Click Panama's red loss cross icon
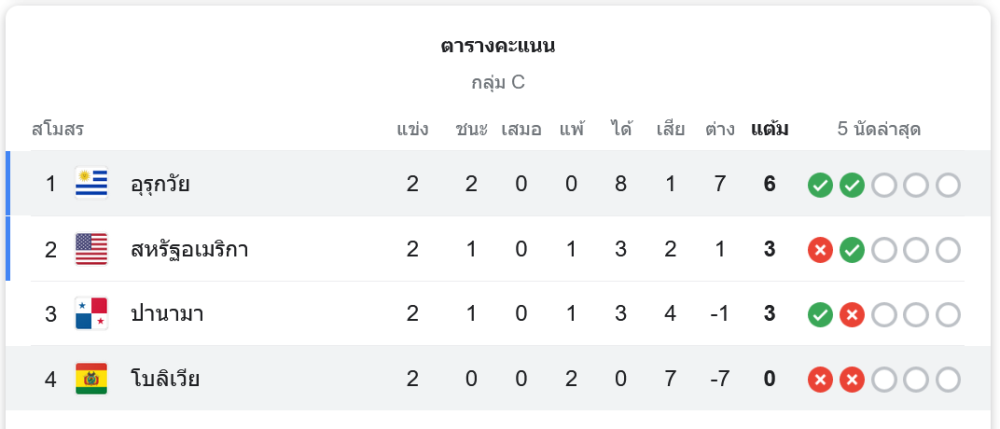The height and width of the screenshot is (429, 1000). tap(852, 315)
